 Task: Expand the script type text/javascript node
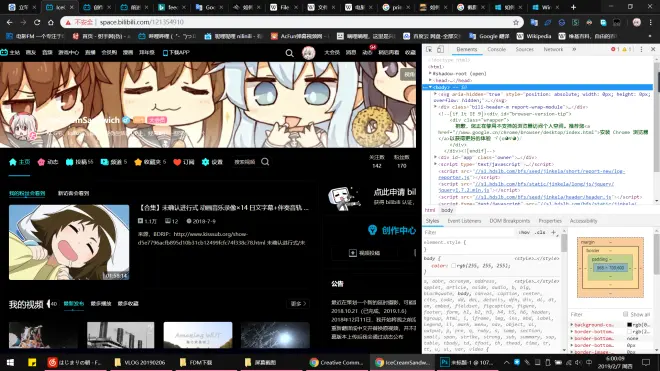(x=436, y=164)
